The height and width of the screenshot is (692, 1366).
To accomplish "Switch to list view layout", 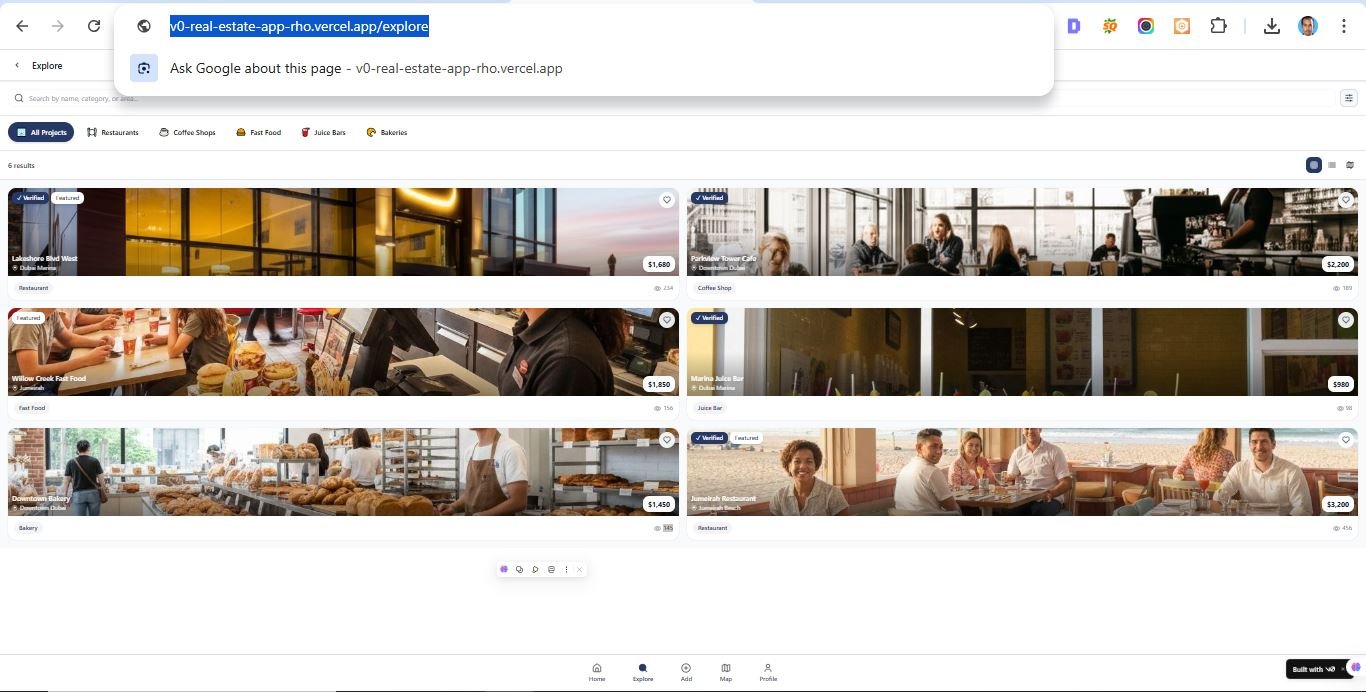I will pos(1332,165).
